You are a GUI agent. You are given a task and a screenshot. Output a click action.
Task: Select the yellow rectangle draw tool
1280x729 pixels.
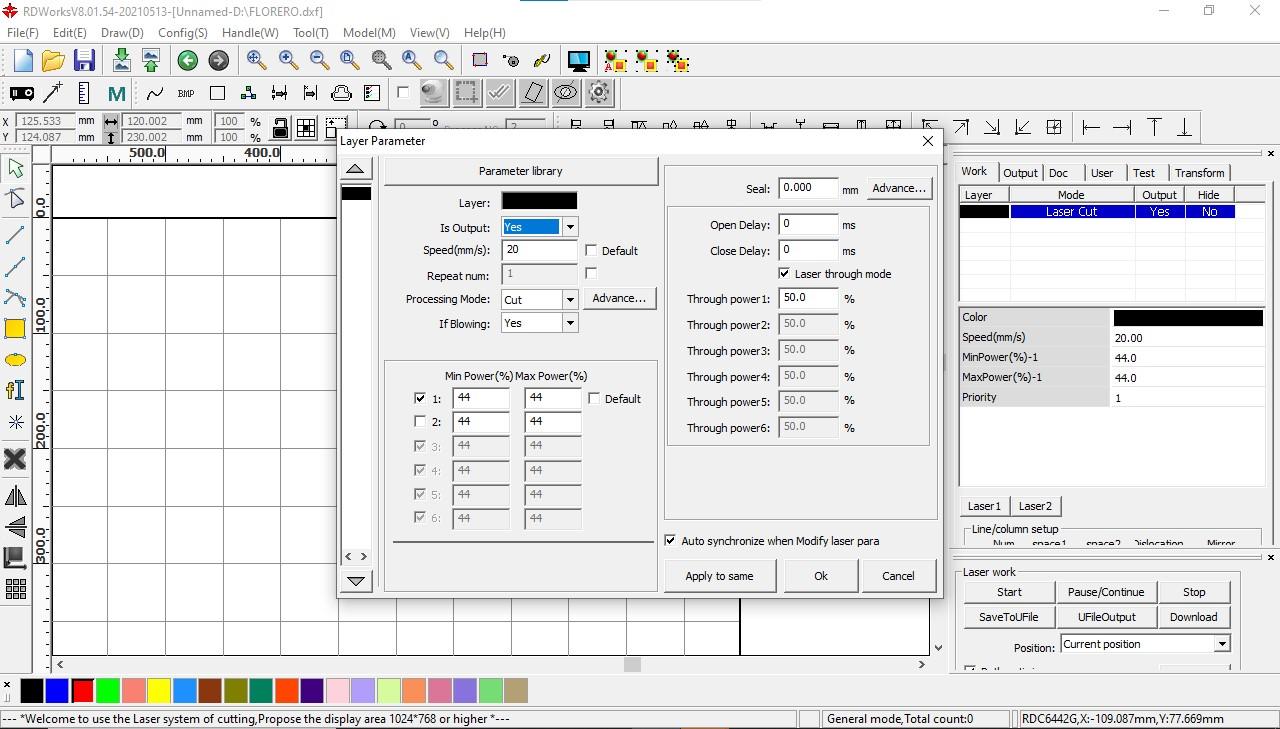click(x=15, y=328)
